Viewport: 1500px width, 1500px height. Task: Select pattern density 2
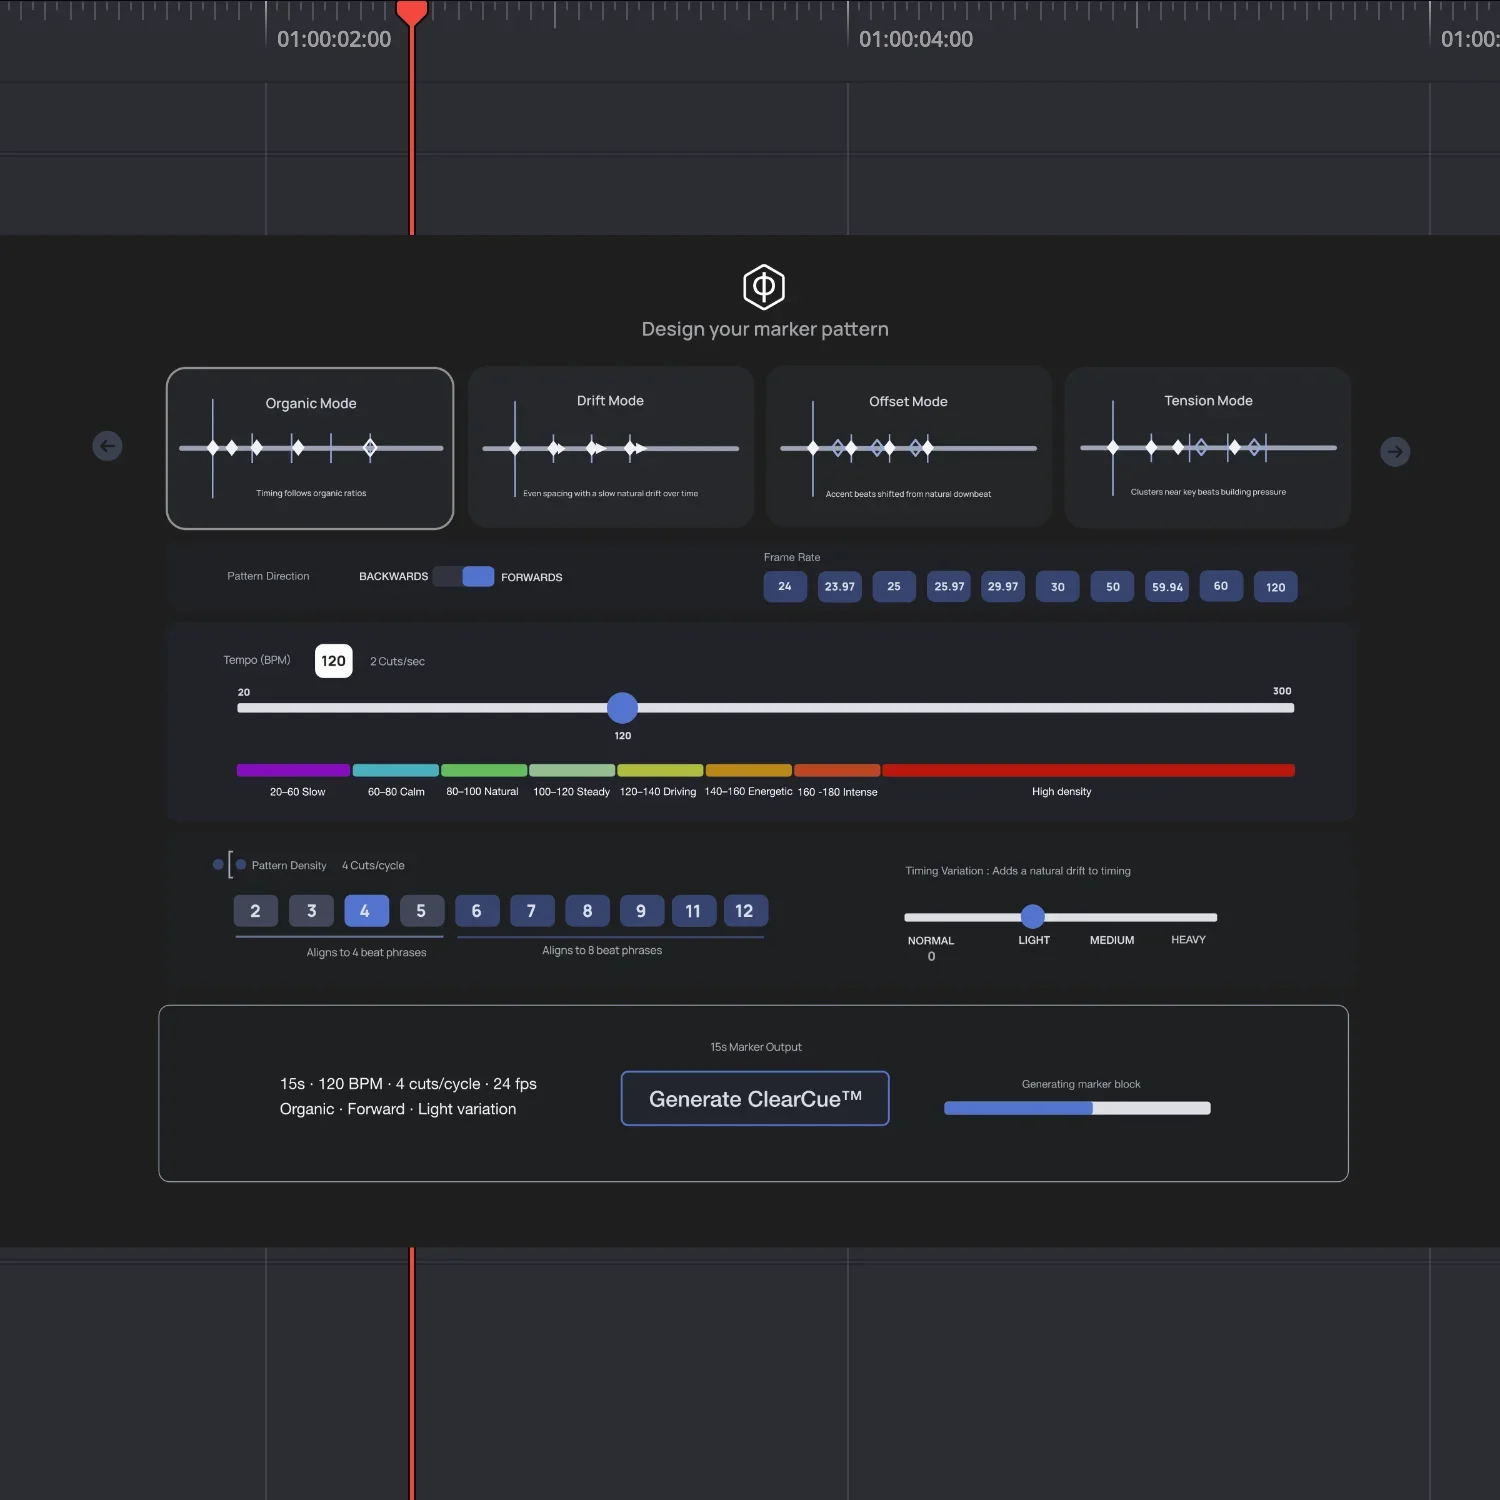[x=255, y=911]
